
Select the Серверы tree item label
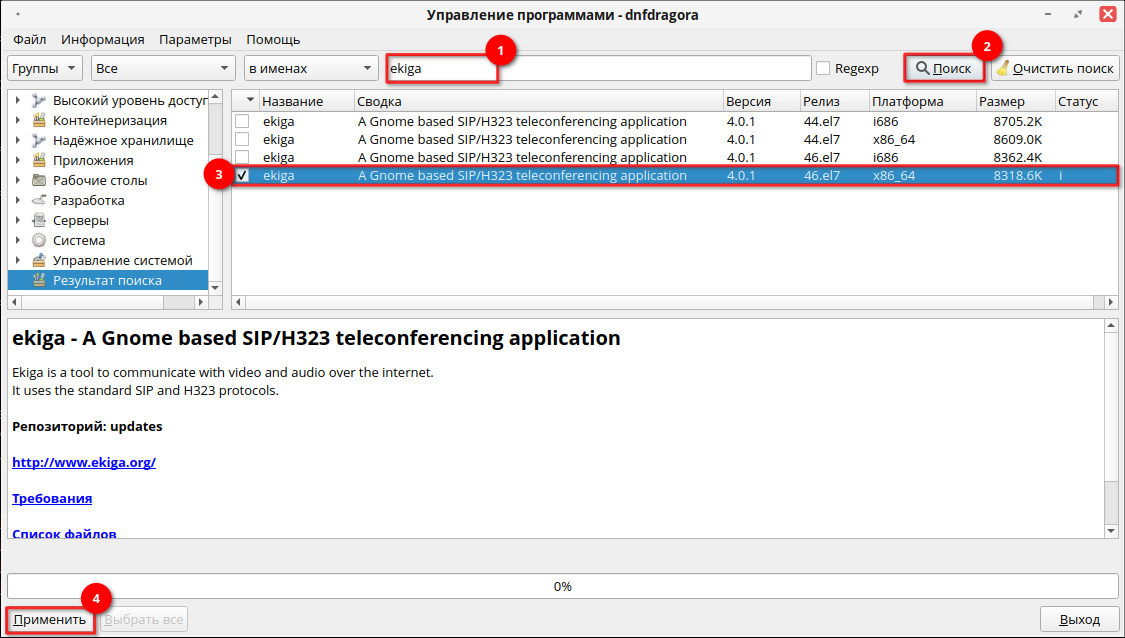click(x=81, y=220)
